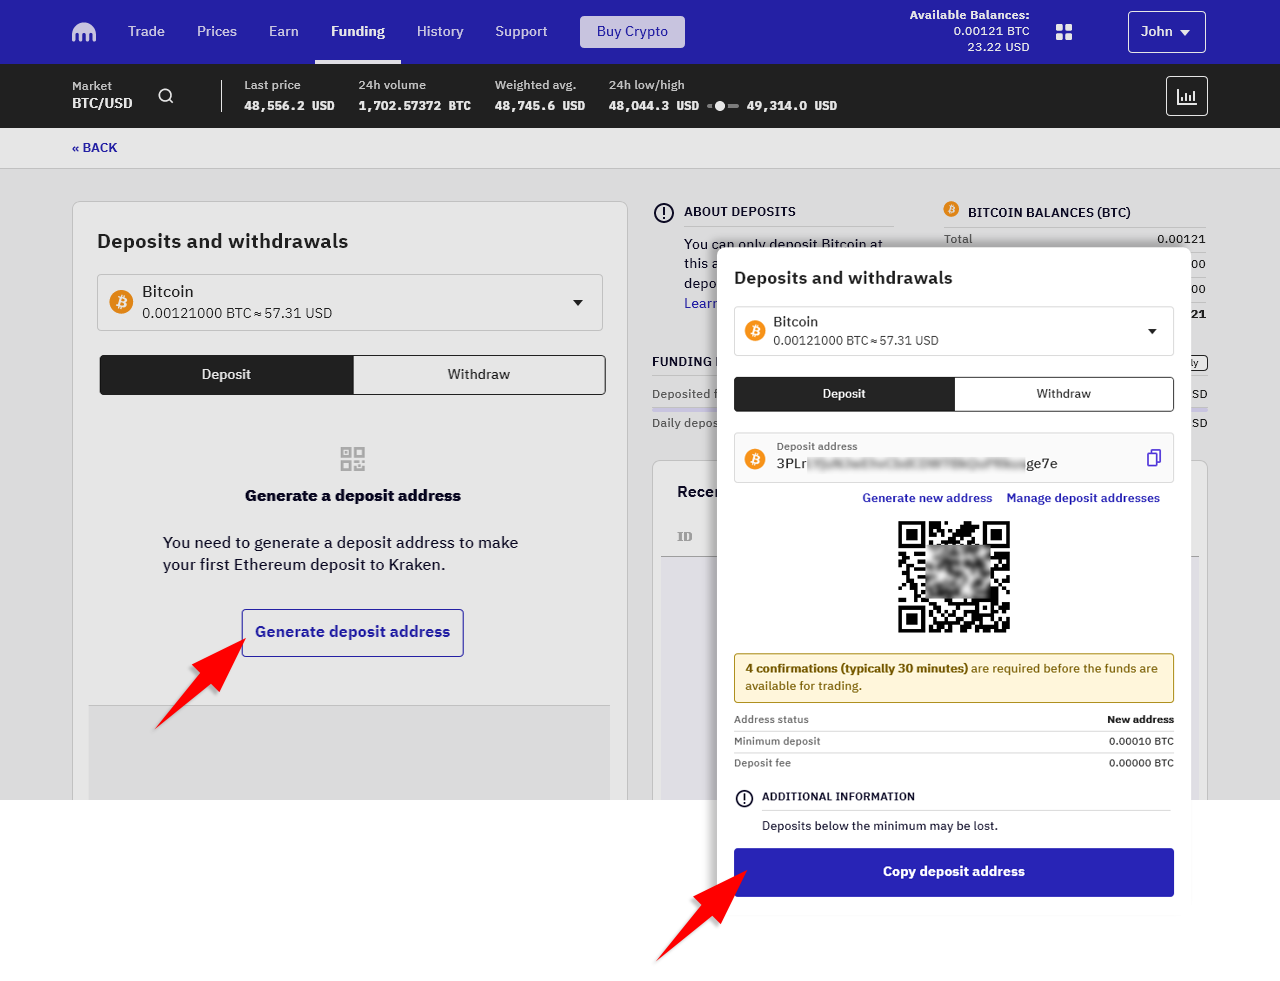
Task: Open the Earn section
Action: pos(284,31)
